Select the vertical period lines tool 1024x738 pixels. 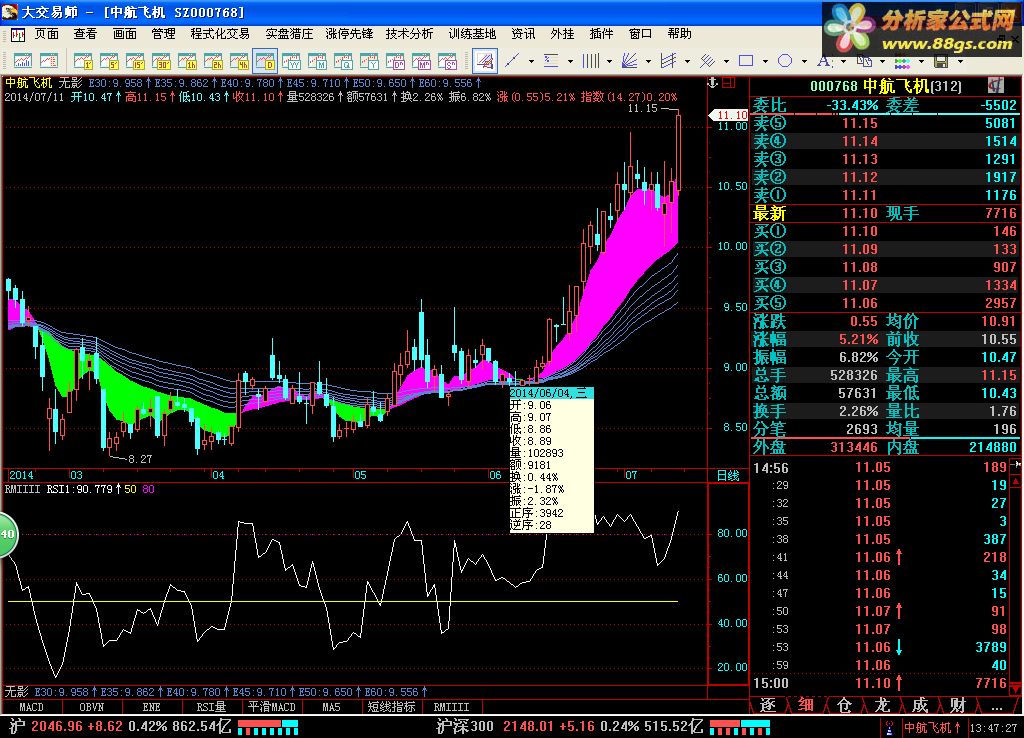[x=591, y=61]
